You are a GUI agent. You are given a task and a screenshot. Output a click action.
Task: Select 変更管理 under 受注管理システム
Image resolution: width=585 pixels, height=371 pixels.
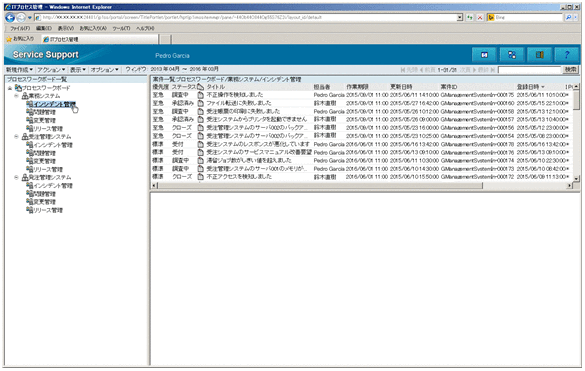click(45, 161)
